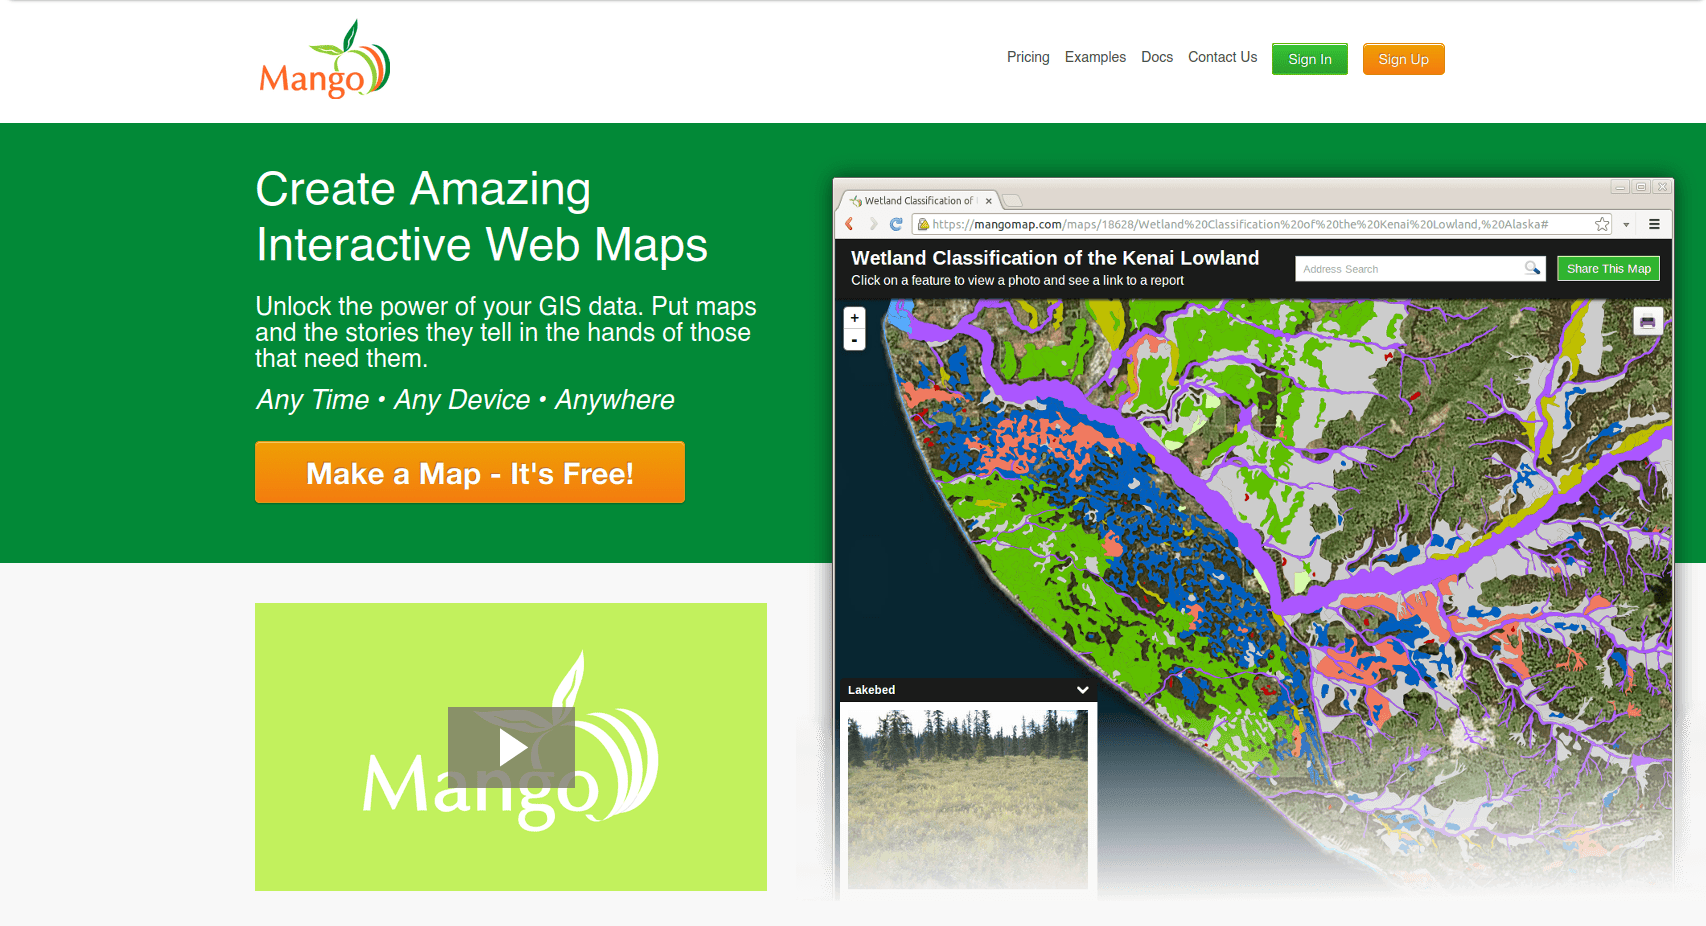Open the Pricing page
The height and width of the screenshot is (926, 1706).
pyautogui.click(x=1028, y=57)
